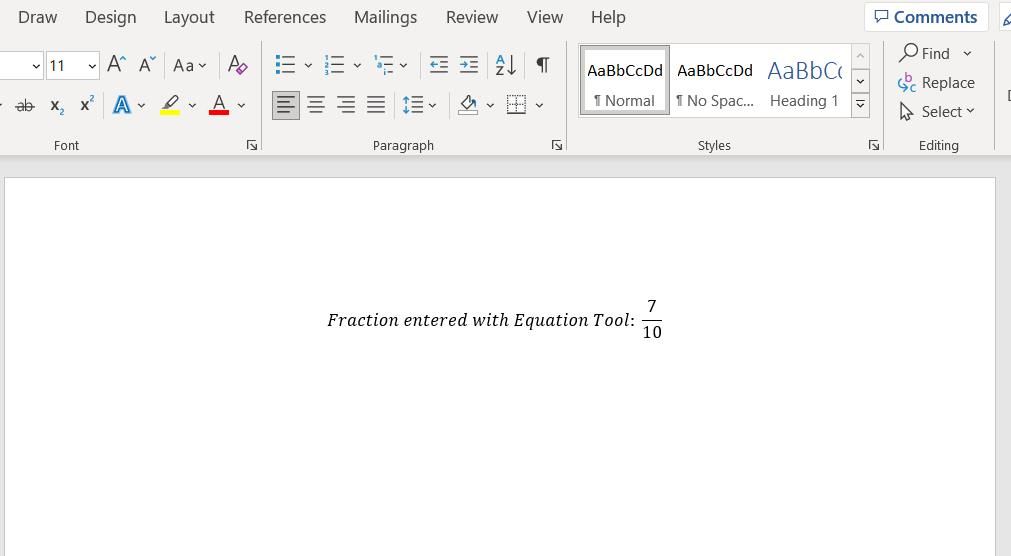
Task: Click the text 'Fraction entered with Equation Tool'
Action: (x=478, y=320)
